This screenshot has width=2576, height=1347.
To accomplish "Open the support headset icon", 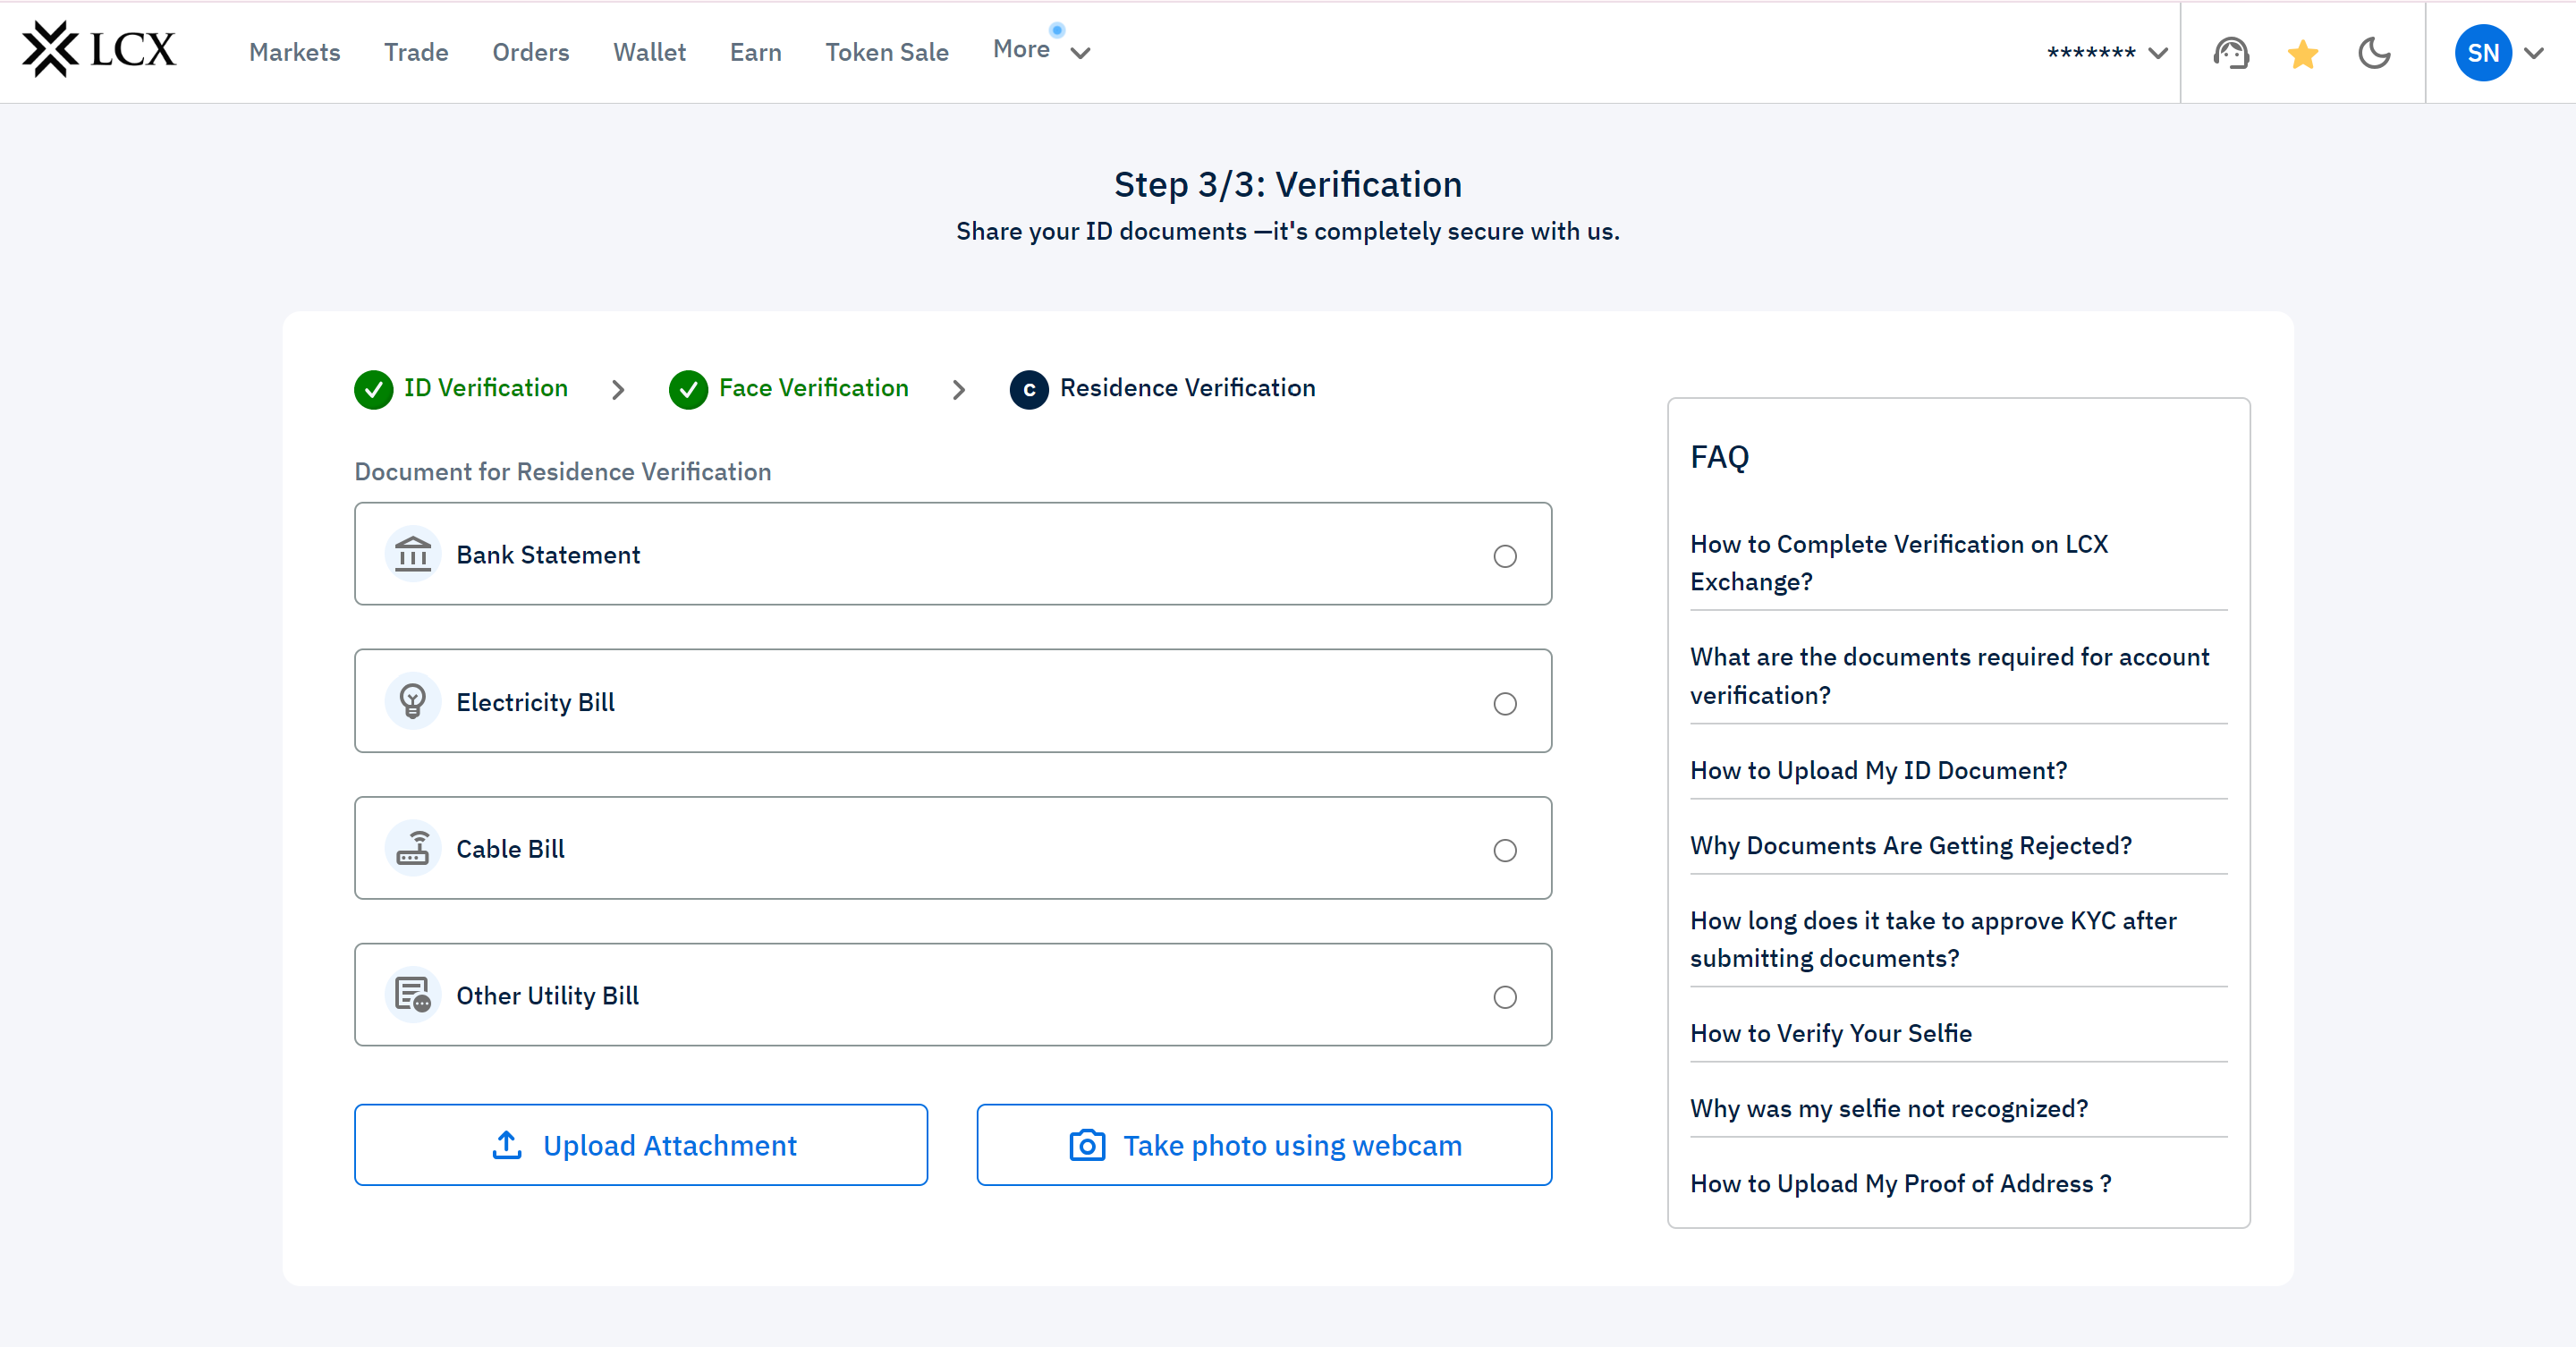I will point(2230,53).
